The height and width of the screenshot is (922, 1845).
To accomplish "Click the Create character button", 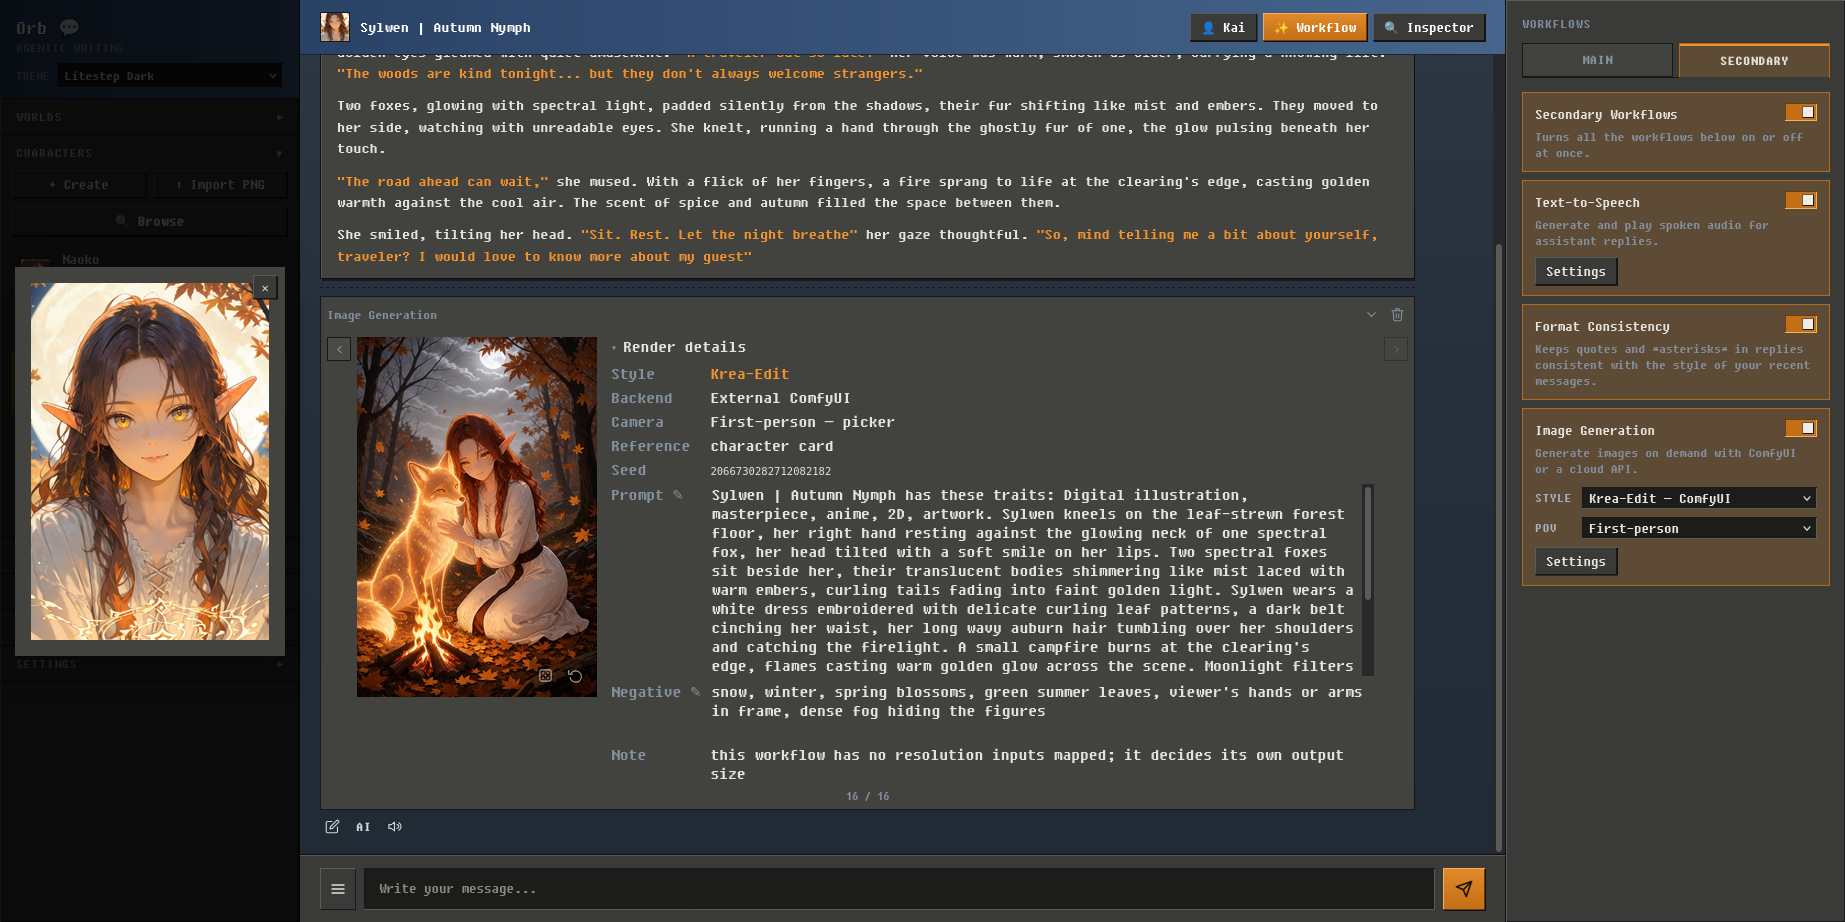I will [79, 185].
